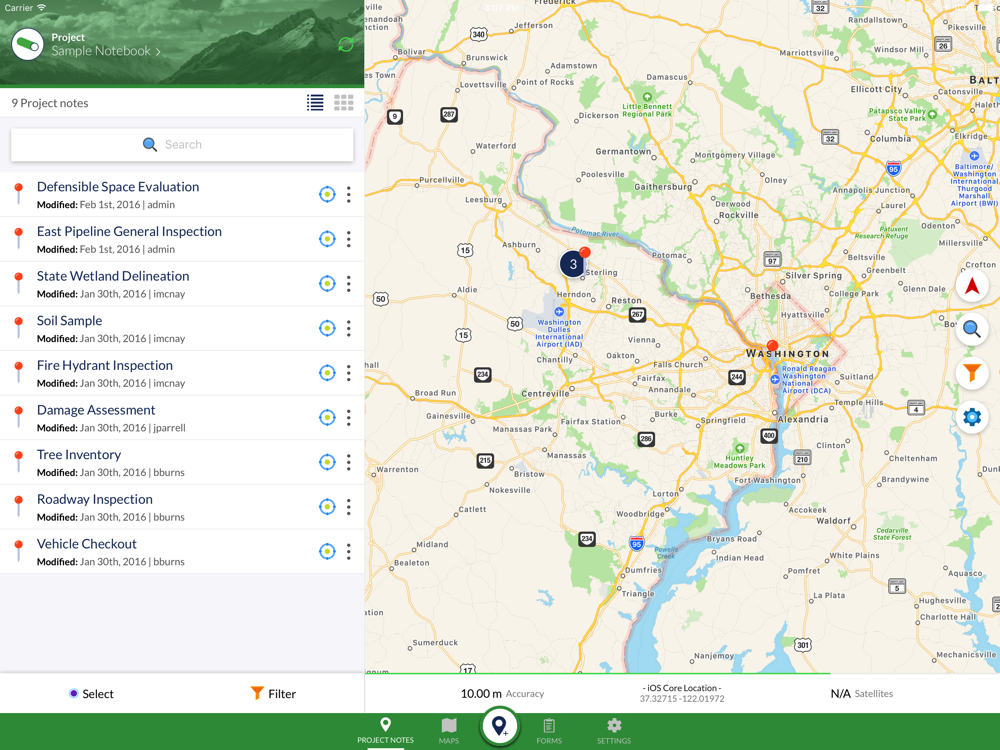Tap the N/A Satellites indicator
The height and width of the screenshot is (750, 1000).
pos(862,693)
